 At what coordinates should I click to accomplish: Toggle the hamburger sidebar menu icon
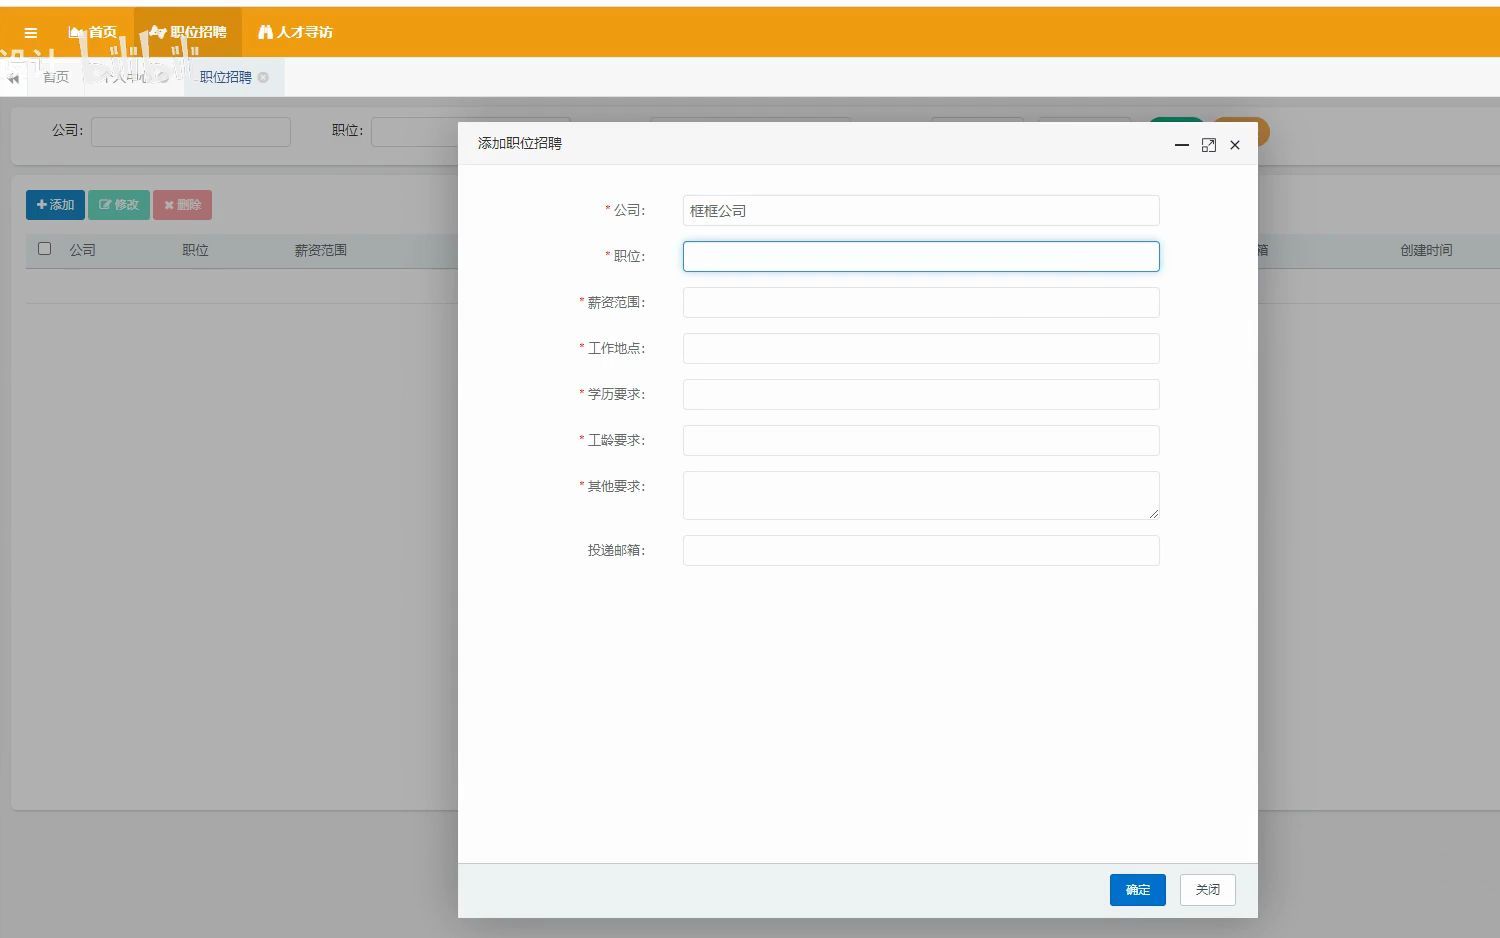click(x=31, y=32)
